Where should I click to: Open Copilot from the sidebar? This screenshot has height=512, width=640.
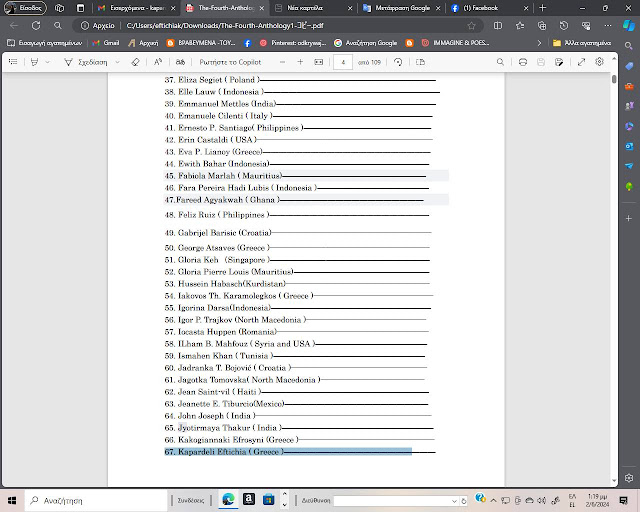pyautogui.click(x=629, y=25)
